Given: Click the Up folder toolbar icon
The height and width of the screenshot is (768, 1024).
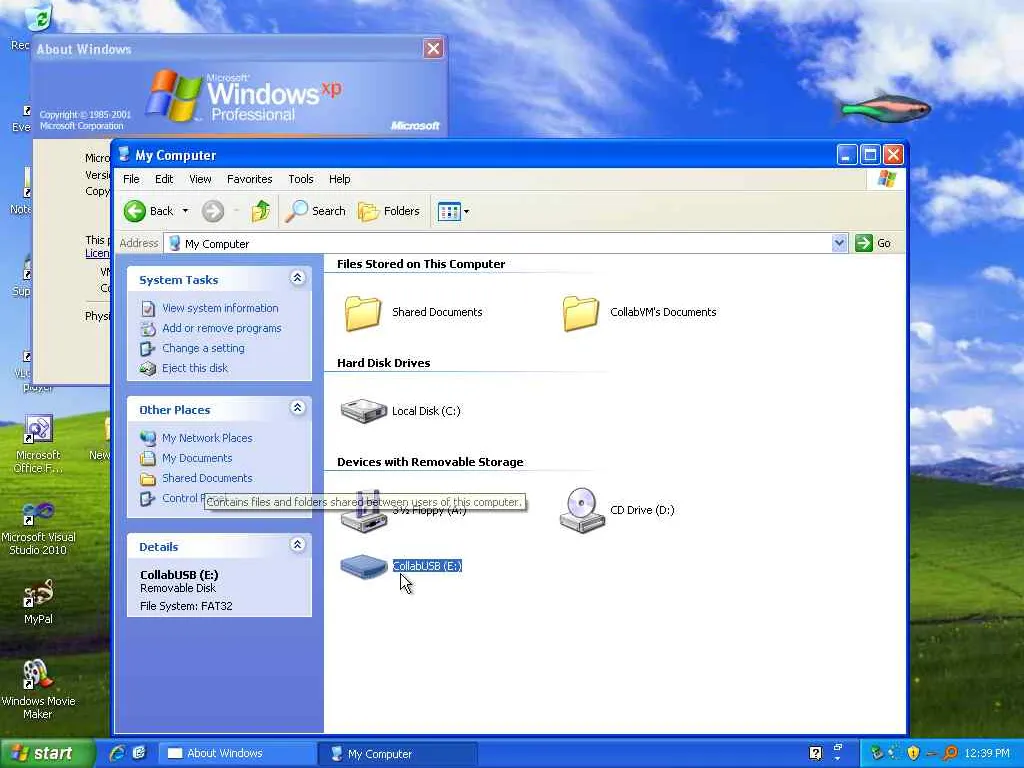Looking at the screenshot, I should (x=261, y=211).
